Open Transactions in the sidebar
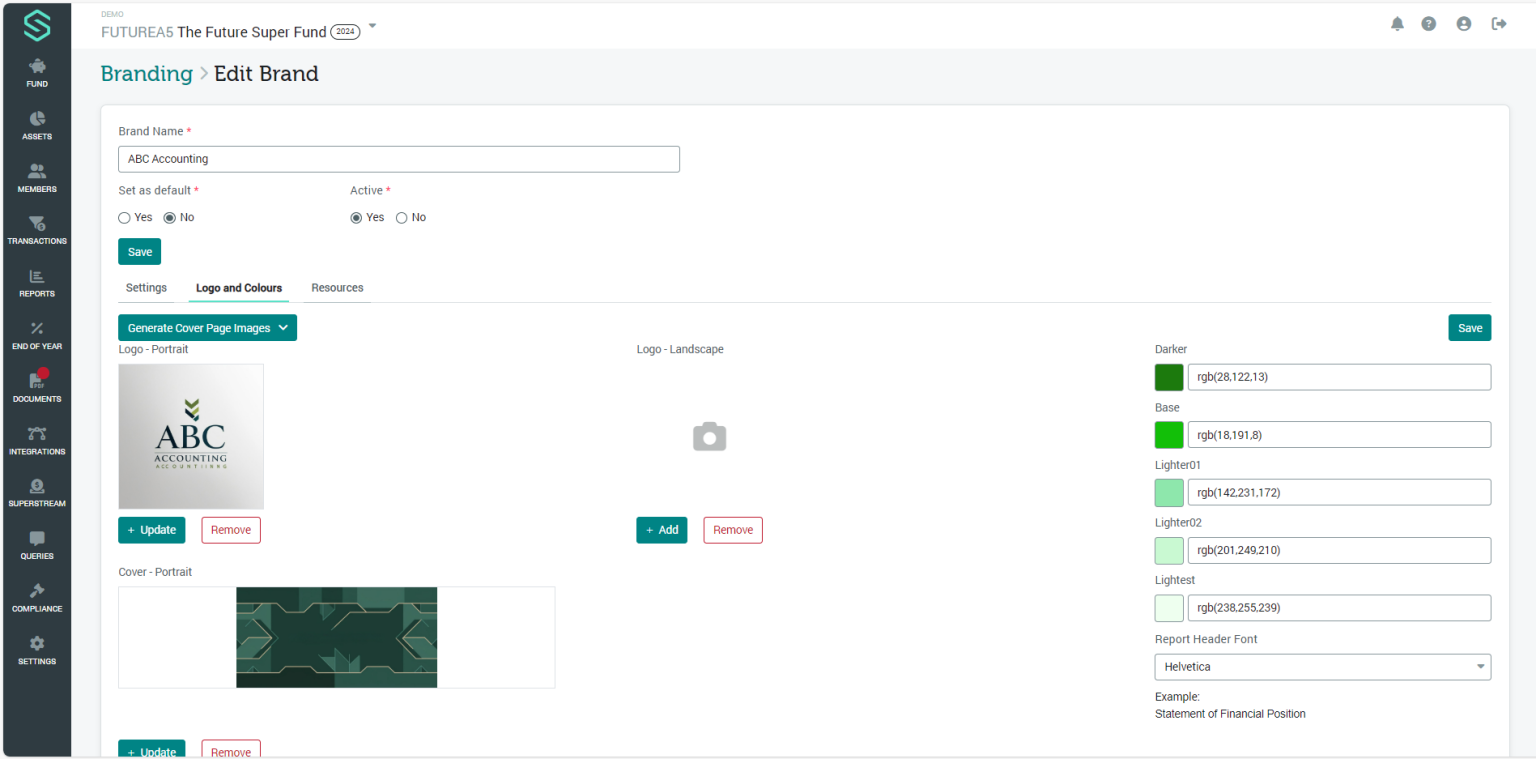The width and height of the screenshot is (1536, 759). point(37,229)
